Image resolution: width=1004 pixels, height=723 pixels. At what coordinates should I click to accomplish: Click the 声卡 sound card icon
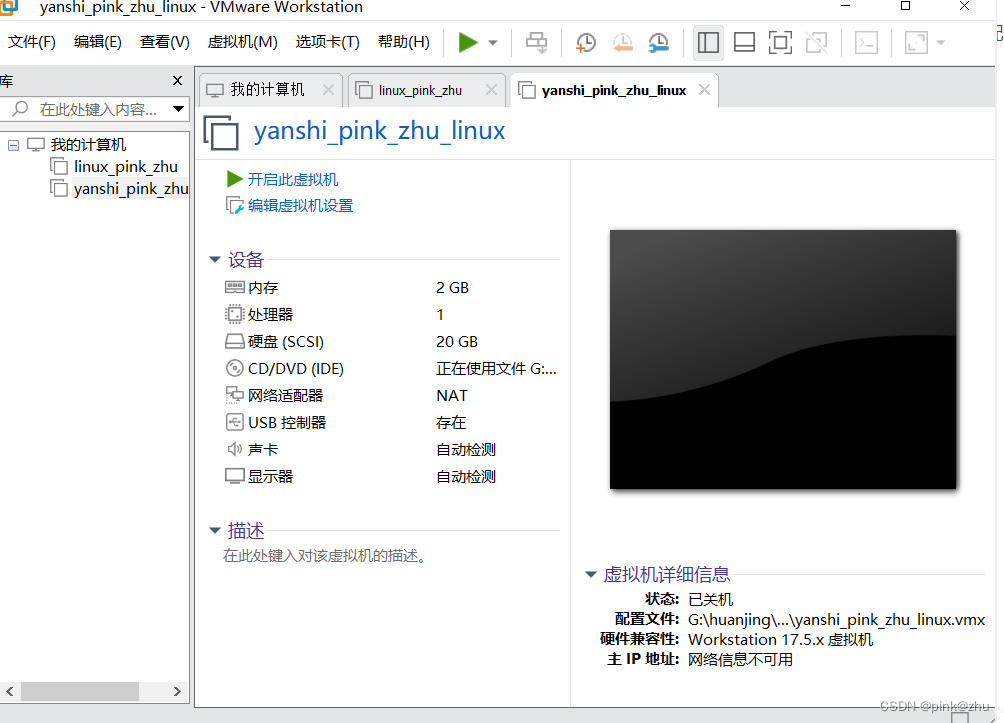pos(234,449)
